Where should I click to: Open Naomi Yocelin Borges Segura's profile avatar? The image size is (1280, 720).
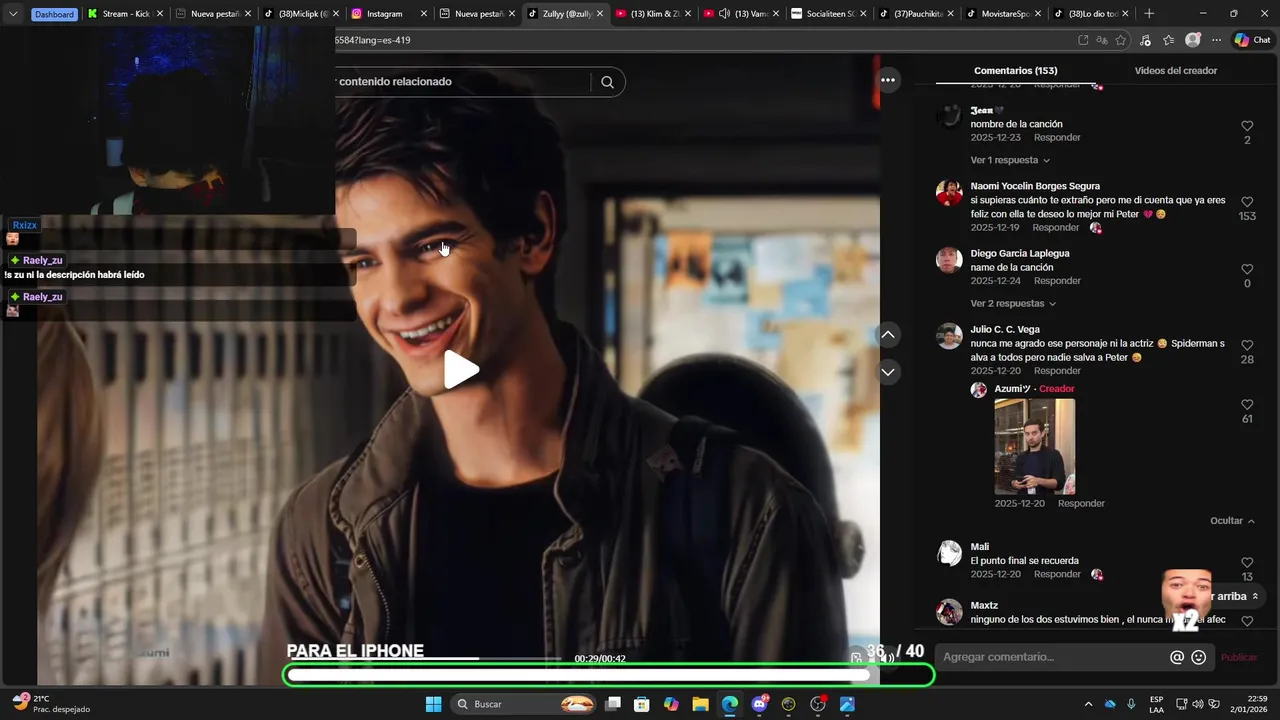949,193
